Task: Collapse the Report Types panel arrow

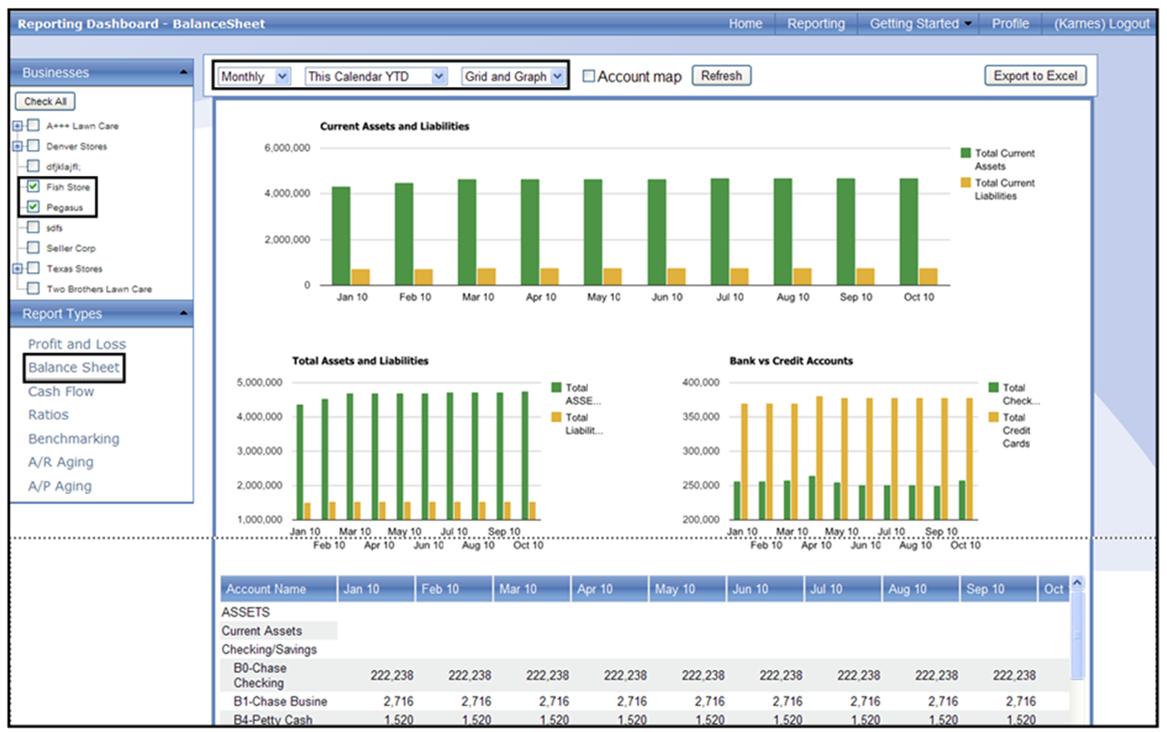Action: (x=182, y=314)
